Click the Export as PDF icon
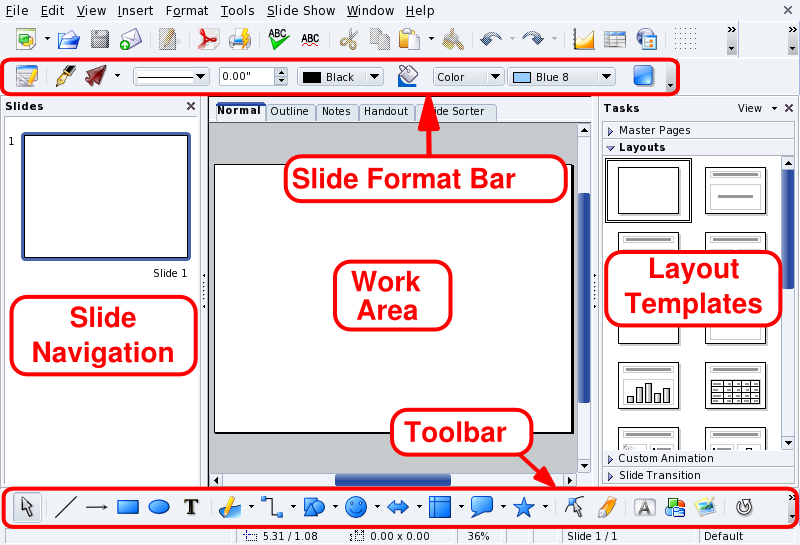The image size is (800, 545). click(207, 40)
